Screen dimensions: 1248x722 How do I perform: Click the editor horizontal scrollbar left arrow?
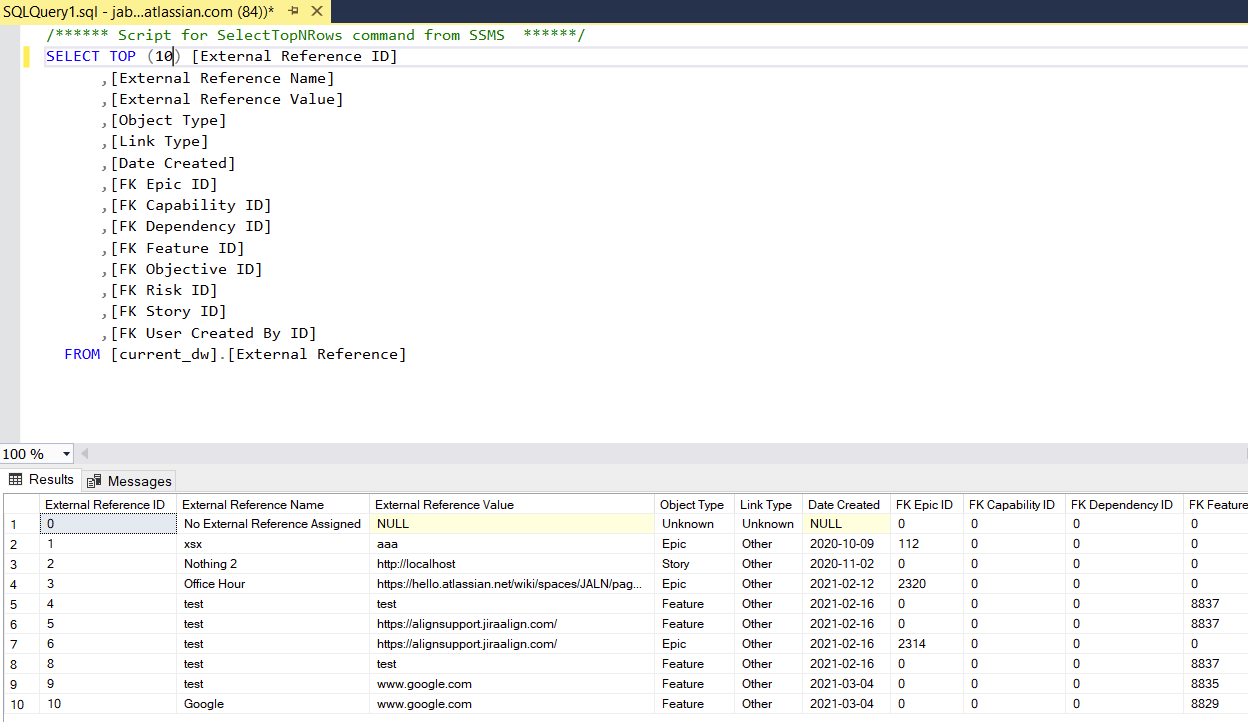pyautogui.click(x=85, y=454)
